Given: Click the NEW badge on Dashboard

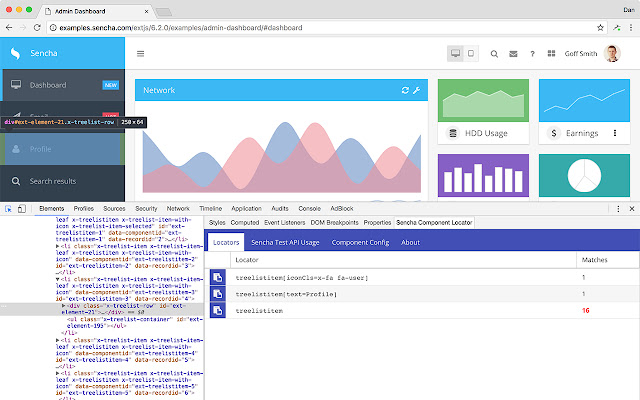Looking at the screenshot, I should click(111, 85).
